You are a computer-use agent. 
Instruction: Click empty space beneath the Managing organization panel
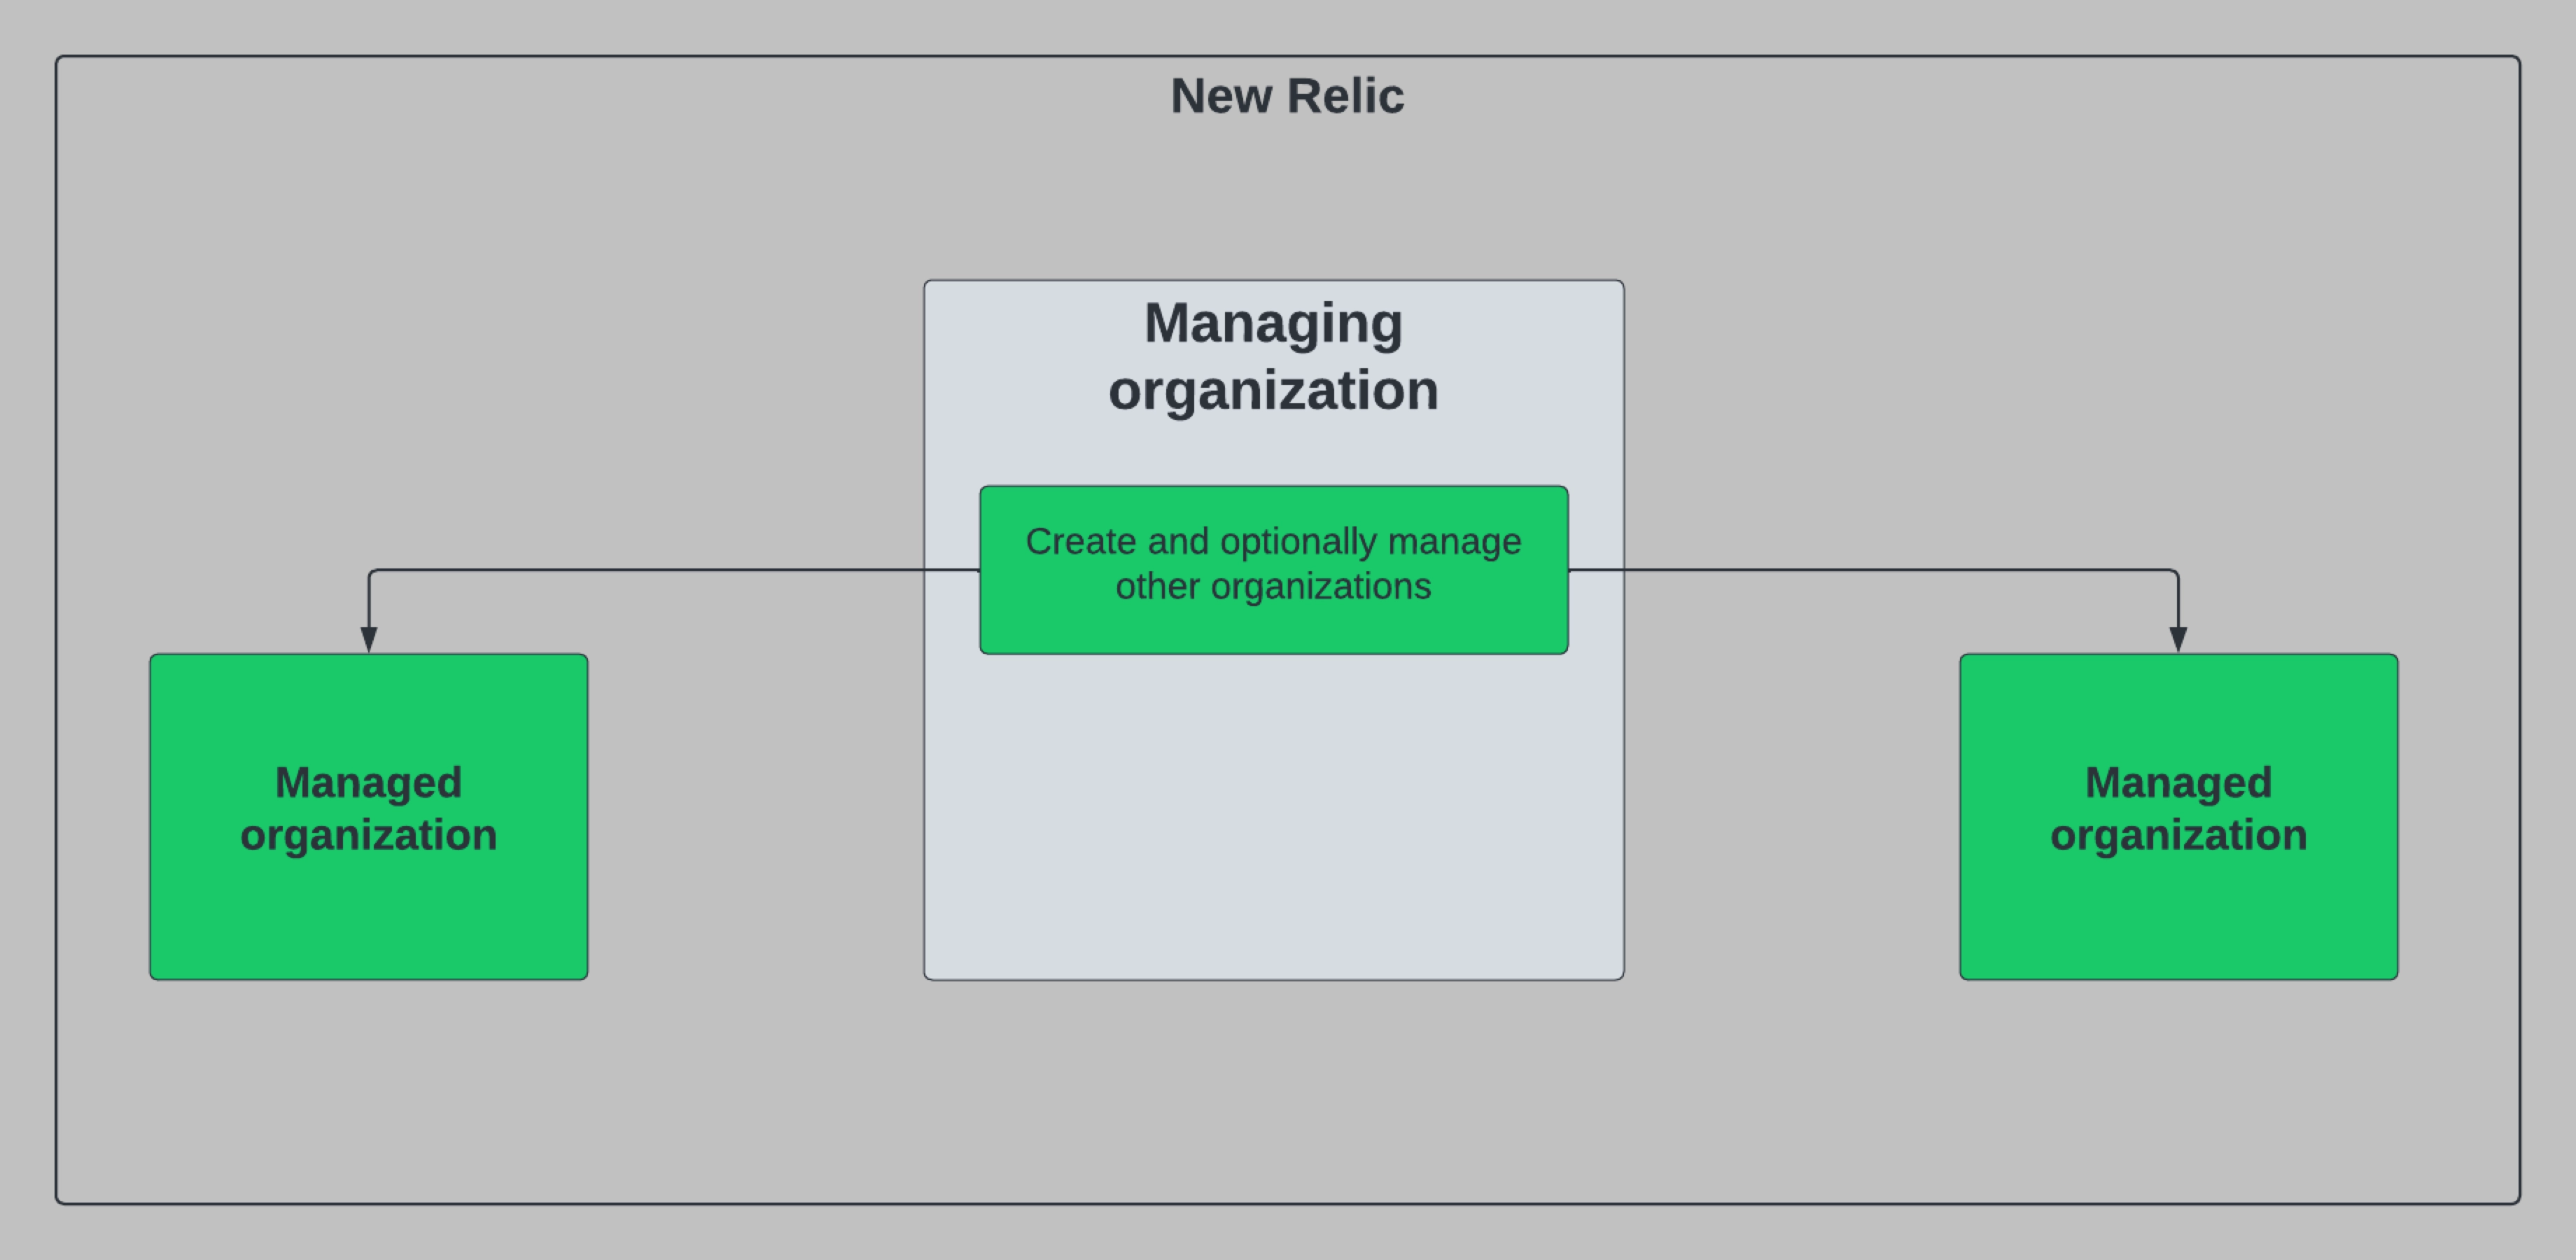[x=1273, y=1090]
